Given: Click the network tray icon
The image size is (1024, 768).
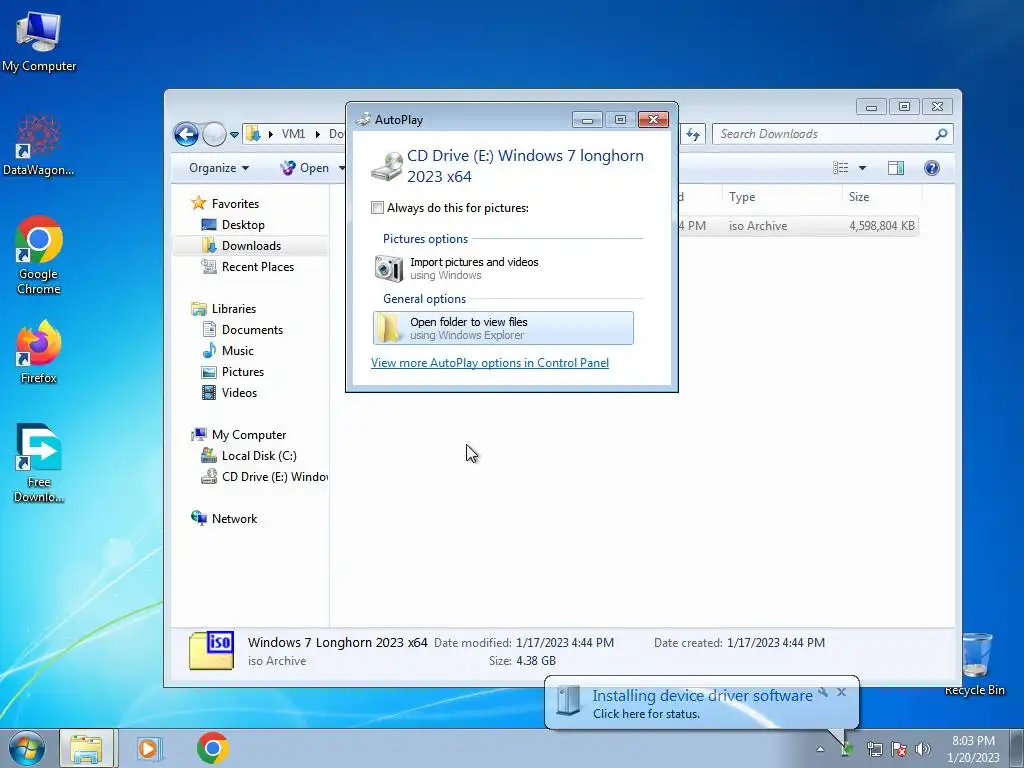Looking at the screenshot, I should click(x=874, y=749).
